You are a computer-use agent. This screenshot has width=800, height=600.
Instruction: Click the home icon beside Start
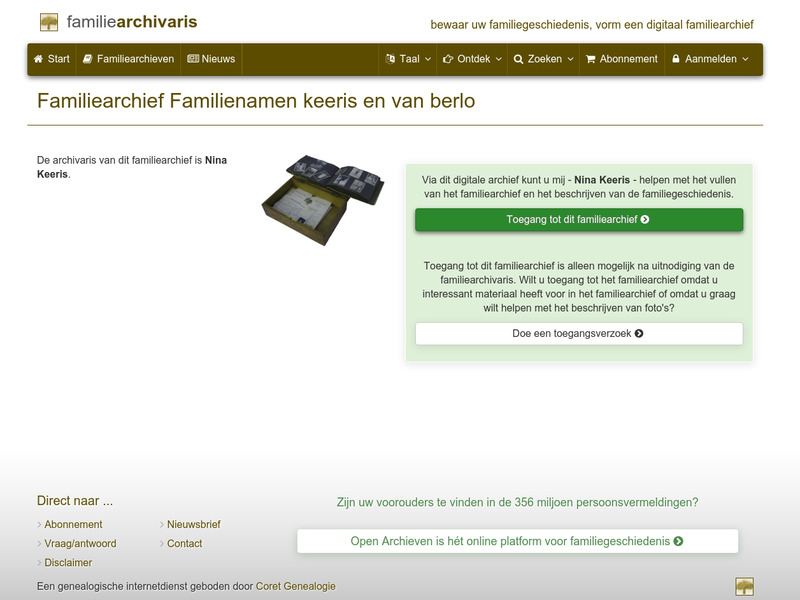click(38, 59)
